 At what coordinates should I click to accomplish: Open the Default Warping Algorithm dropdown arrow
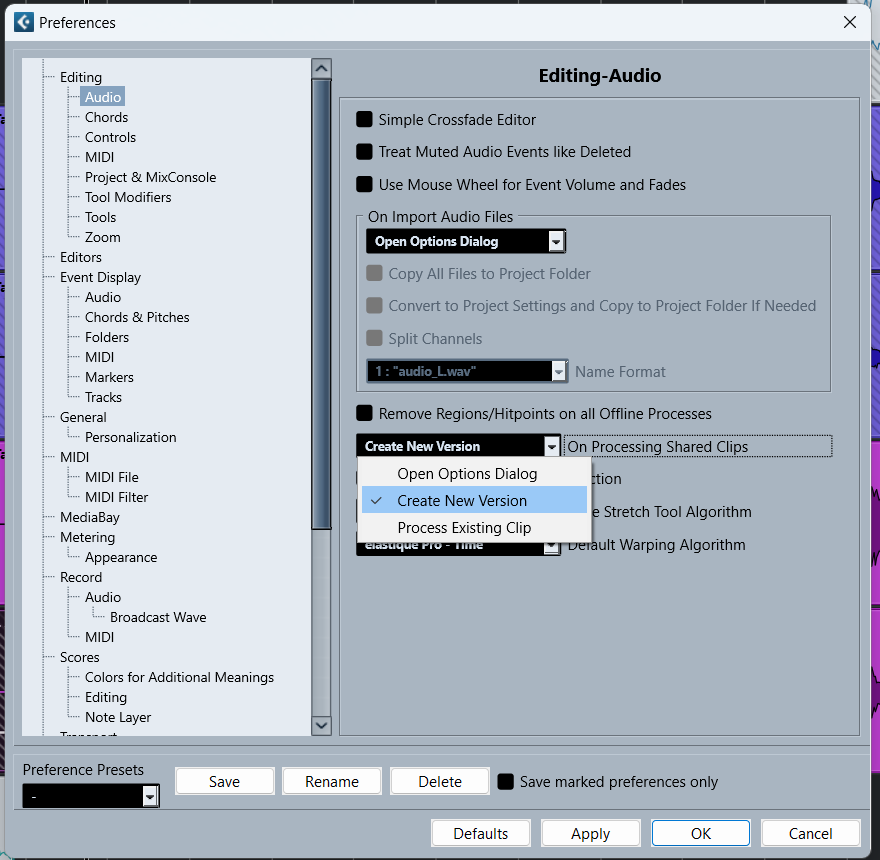[552, 546]
